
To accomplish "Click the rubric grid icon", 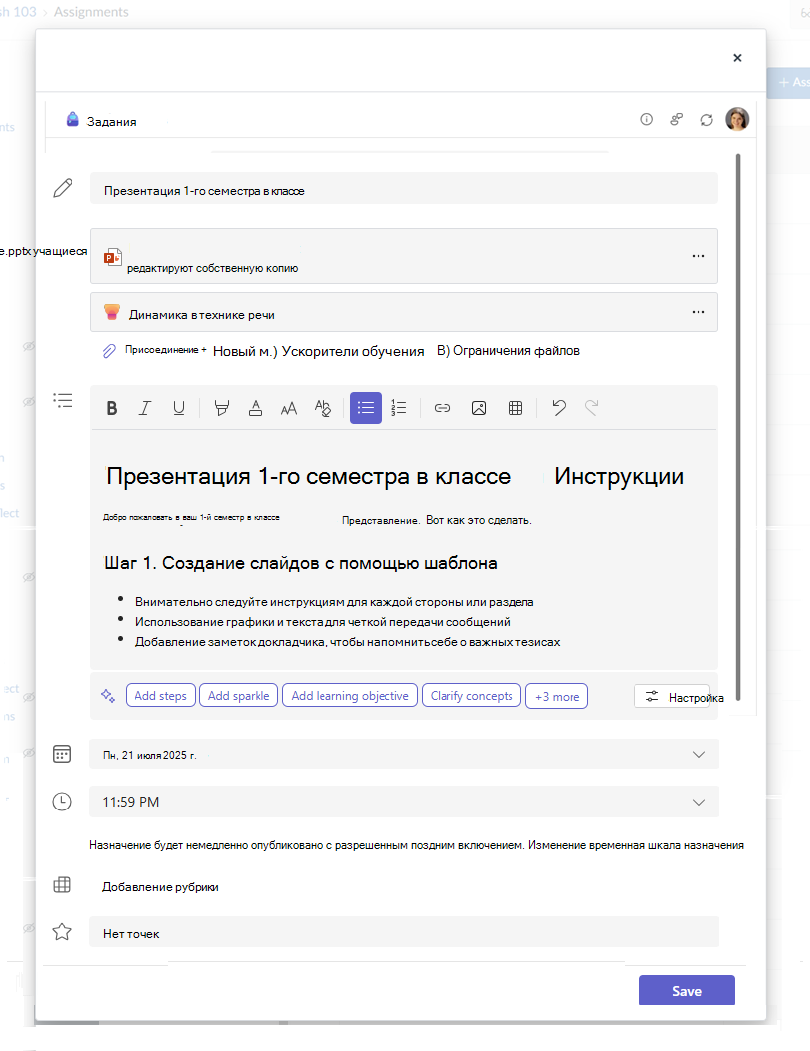I will point(62,885).
